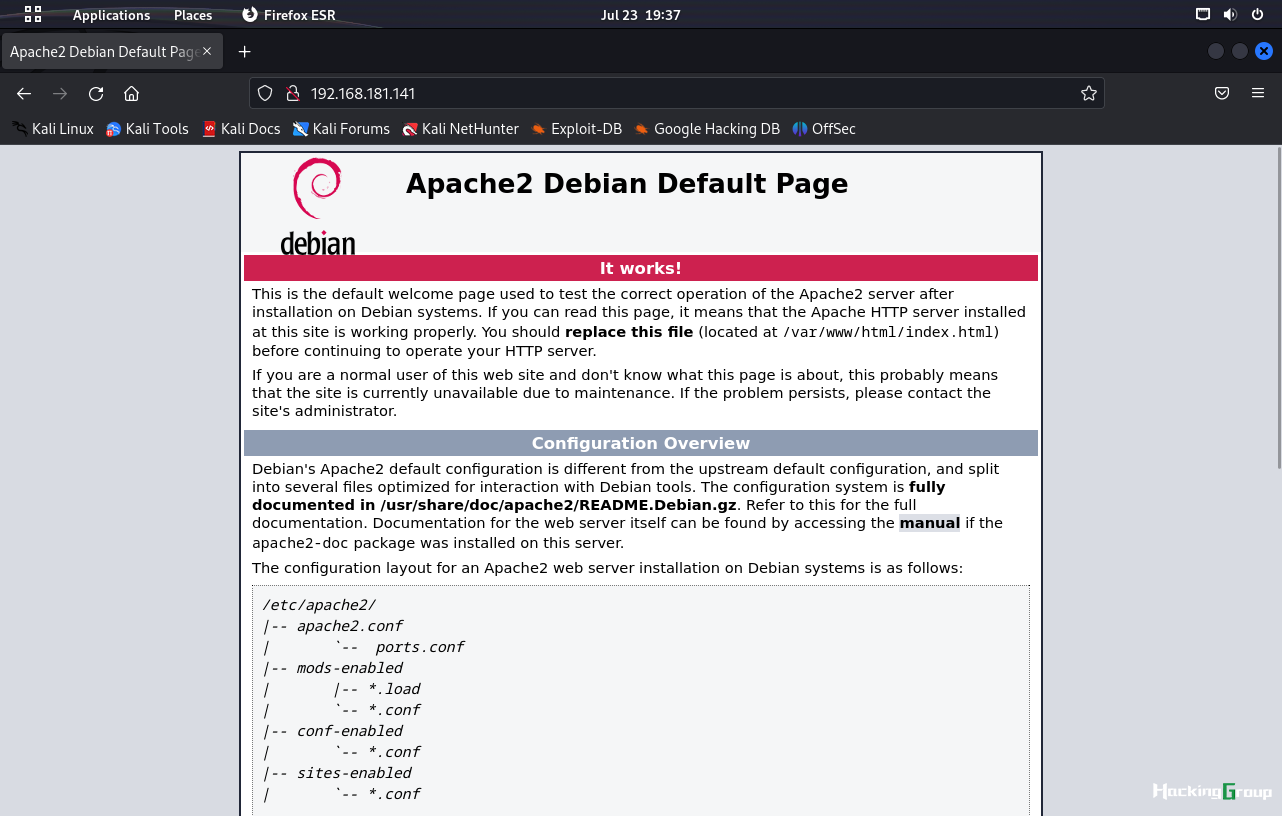Click the mods-enabled line in config tree
This screenshot has height=816, width=1282.
point(333,668)
